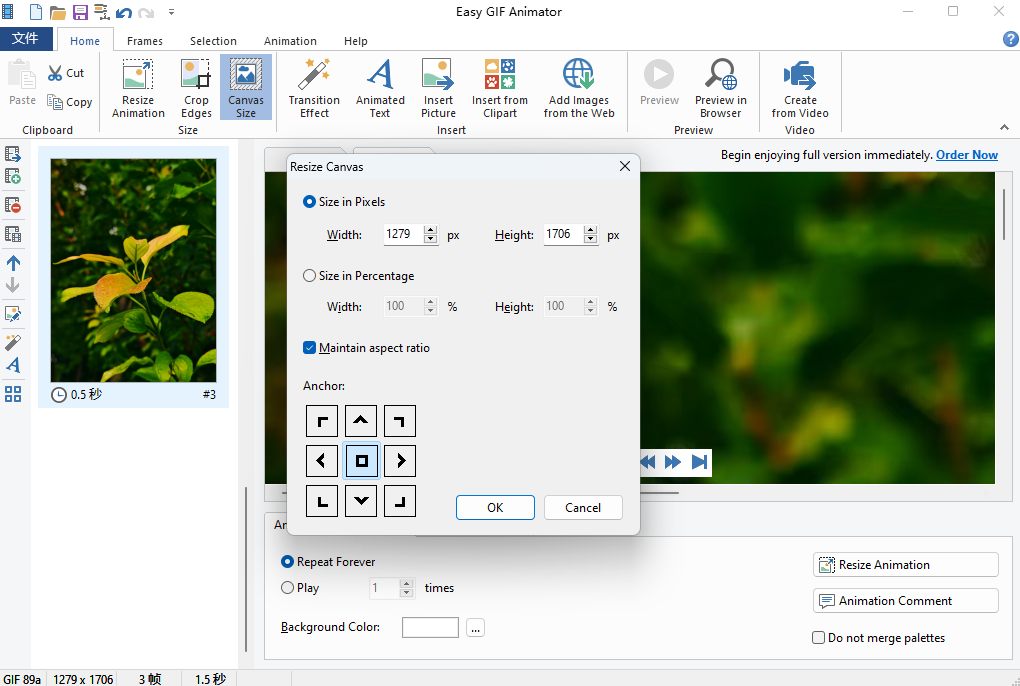The height and width of the screenshot is (686, 1020).
Task: Select the Crop Edges tool
Action: click(x=196, y=87)
